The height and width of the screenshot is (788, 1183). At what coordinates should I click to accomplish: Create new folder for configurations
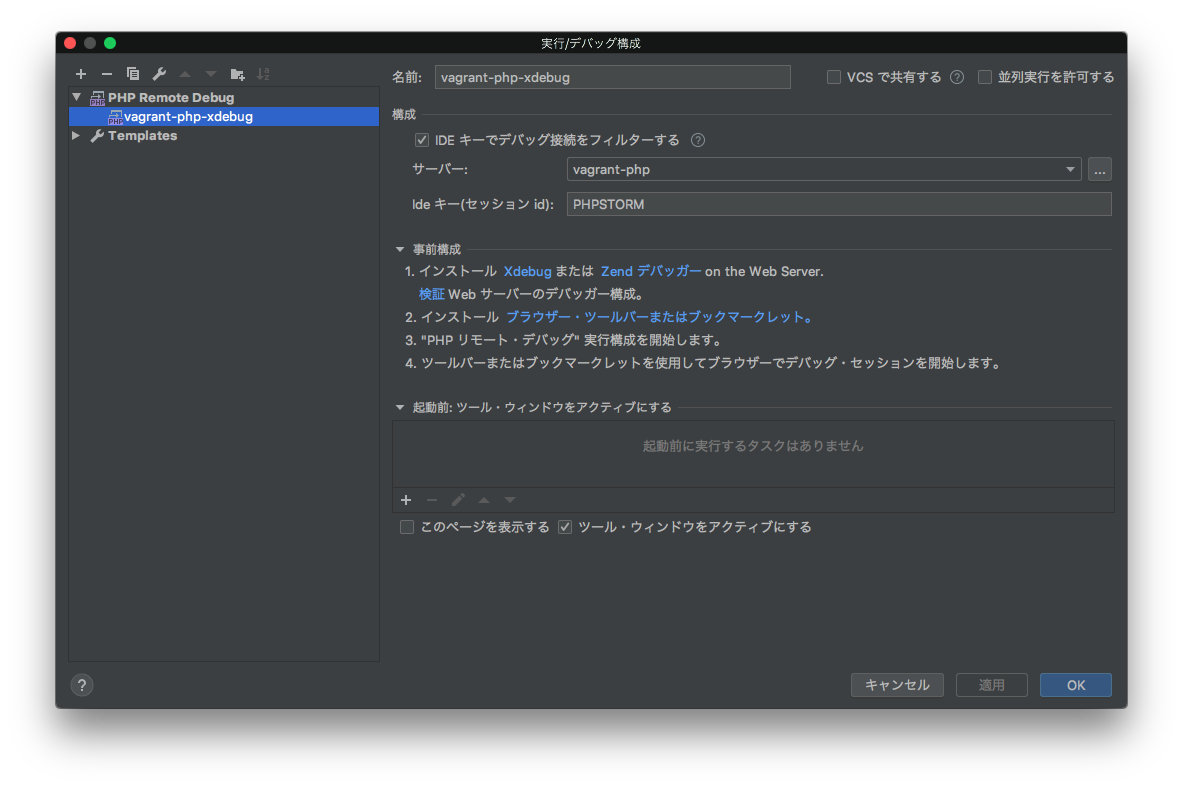pyautogui.click(x=237, y=74)
